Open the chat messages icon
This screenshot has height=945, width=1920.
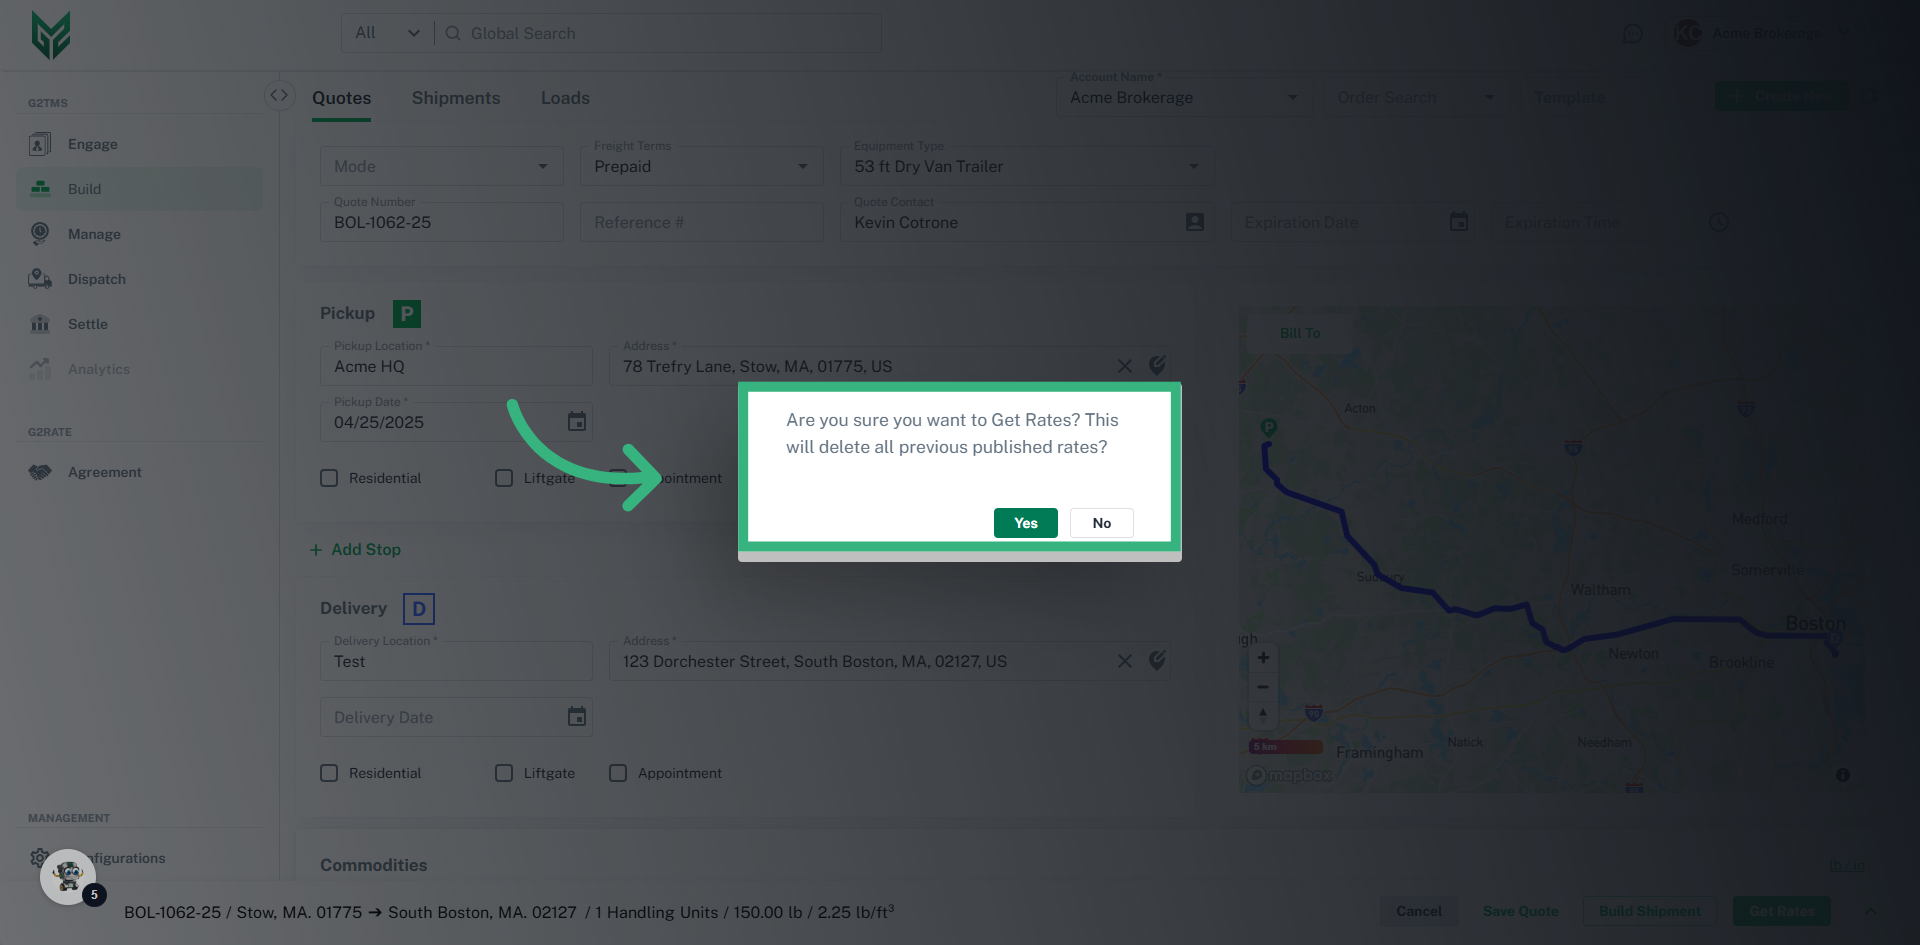[1632, 34]
